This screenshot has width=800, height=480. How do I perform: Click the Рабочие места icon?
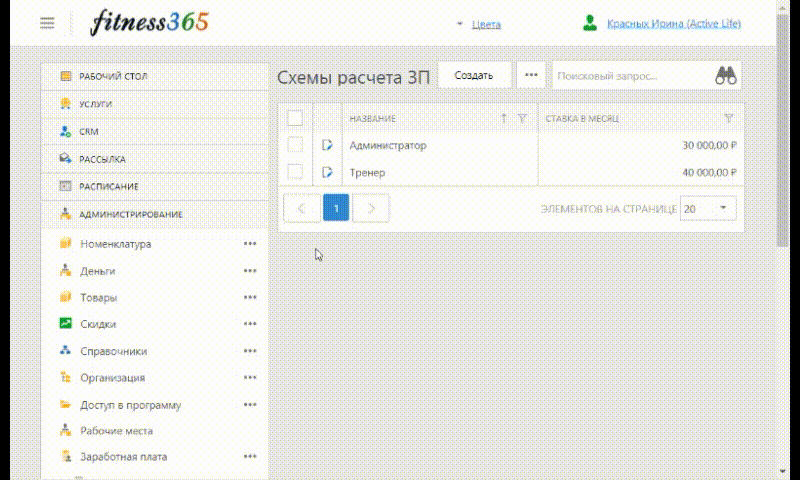point(65,431)
